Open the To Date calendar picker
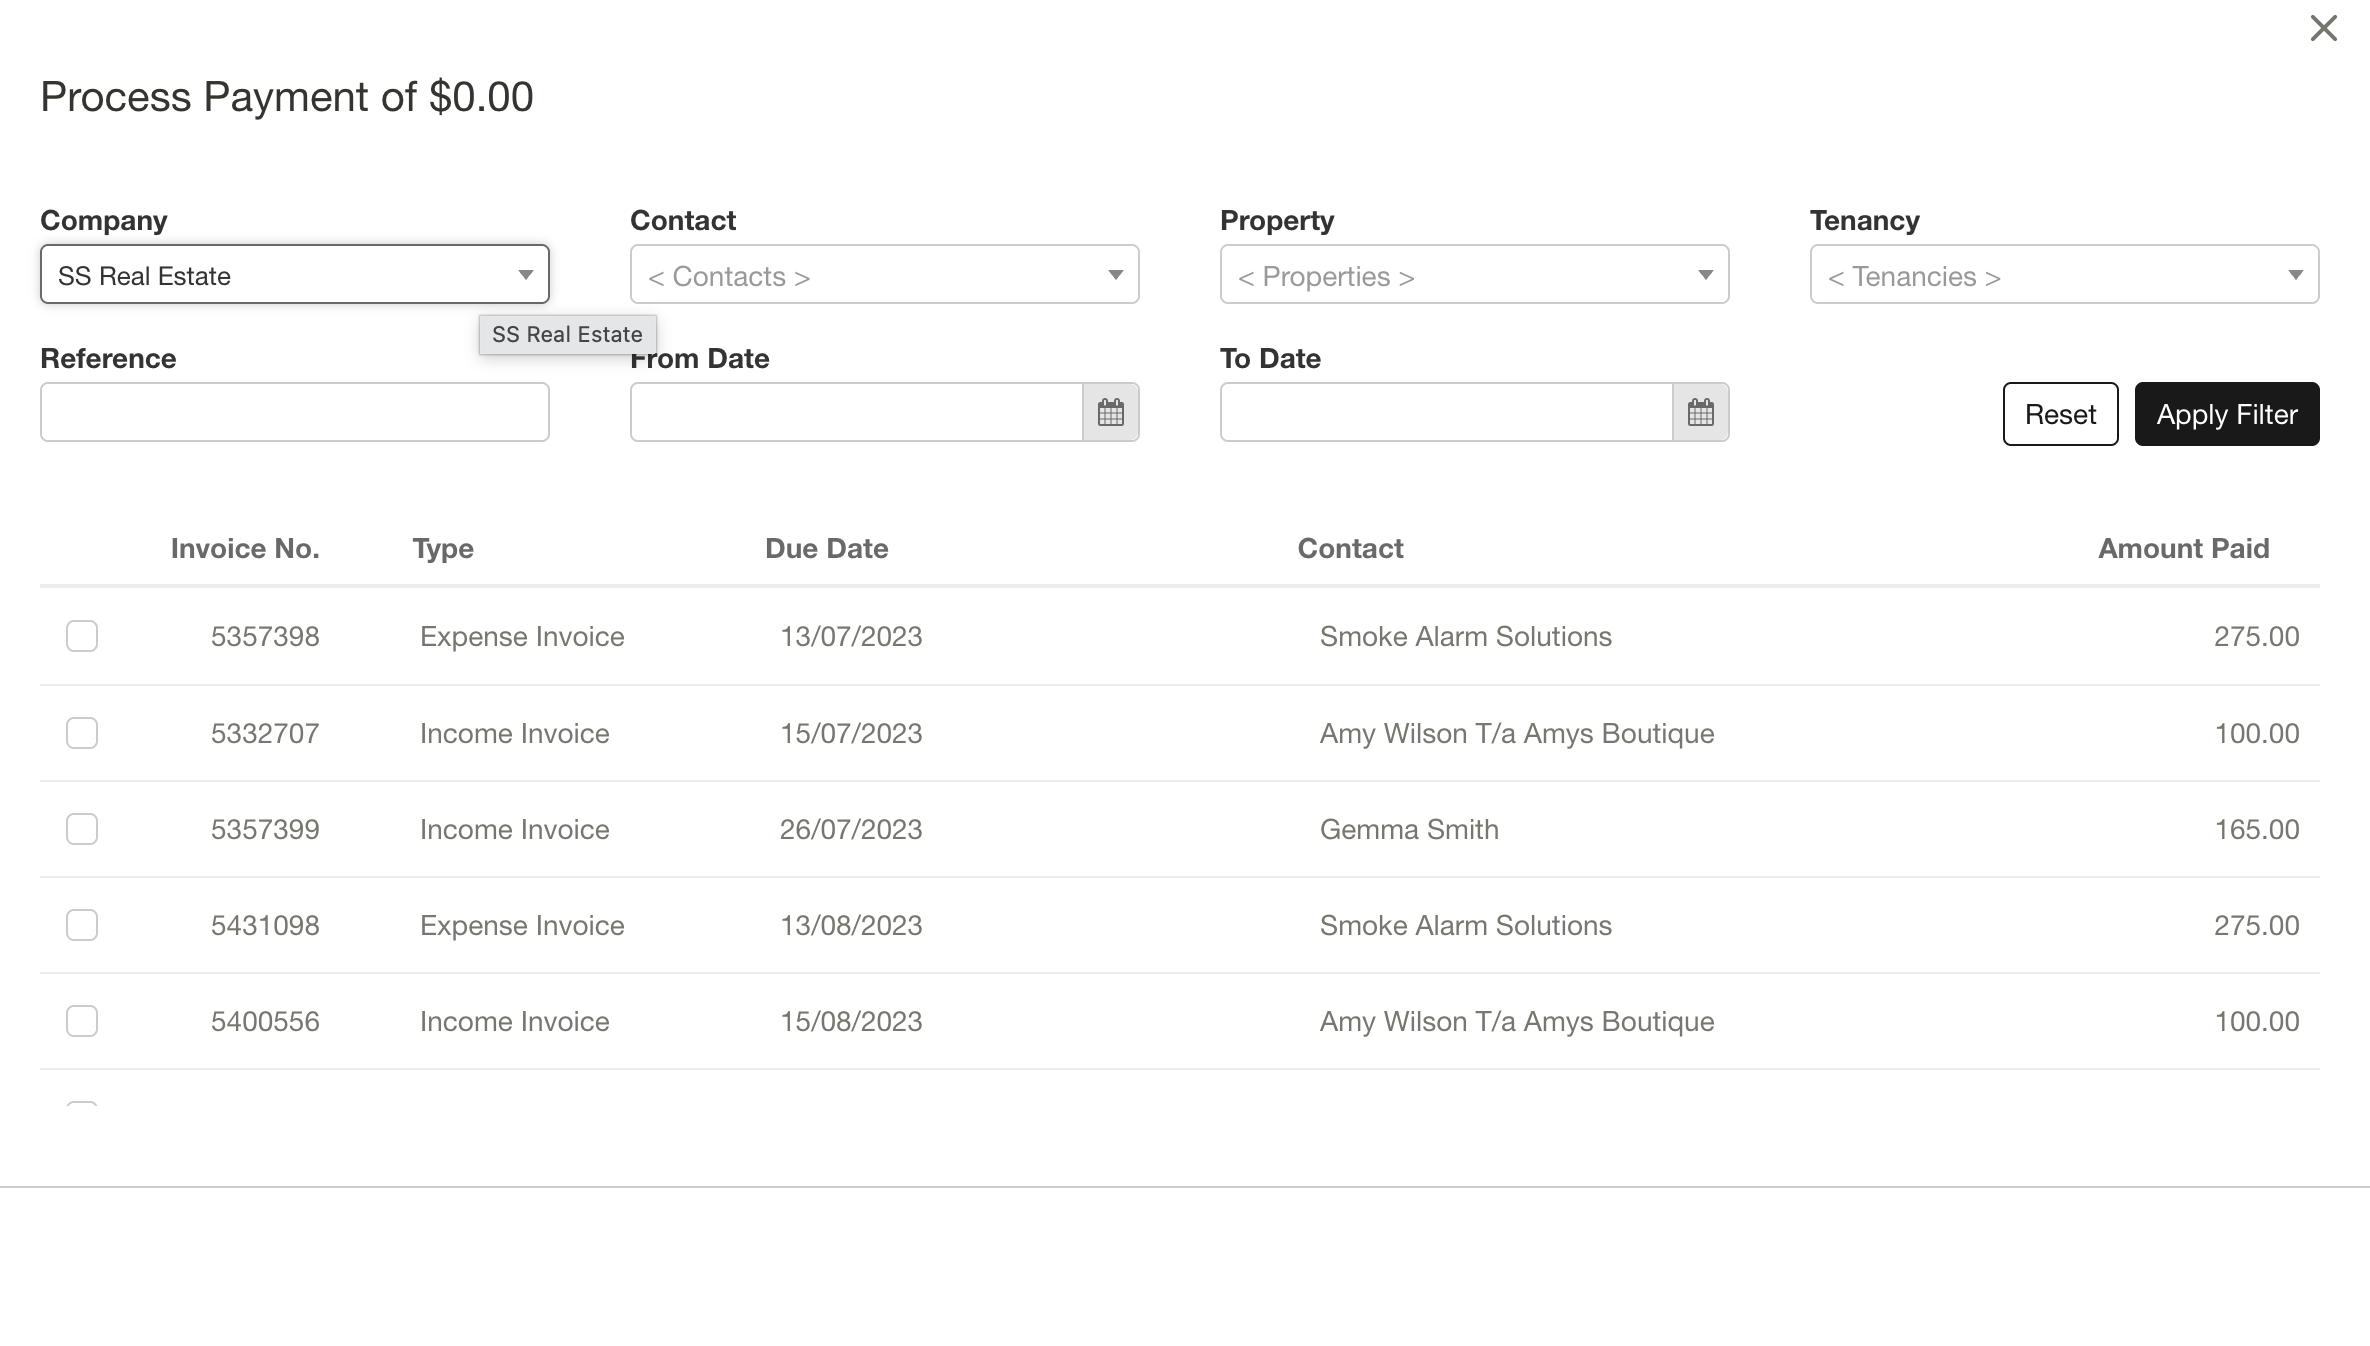2370x1346 pixels. 1700,412
